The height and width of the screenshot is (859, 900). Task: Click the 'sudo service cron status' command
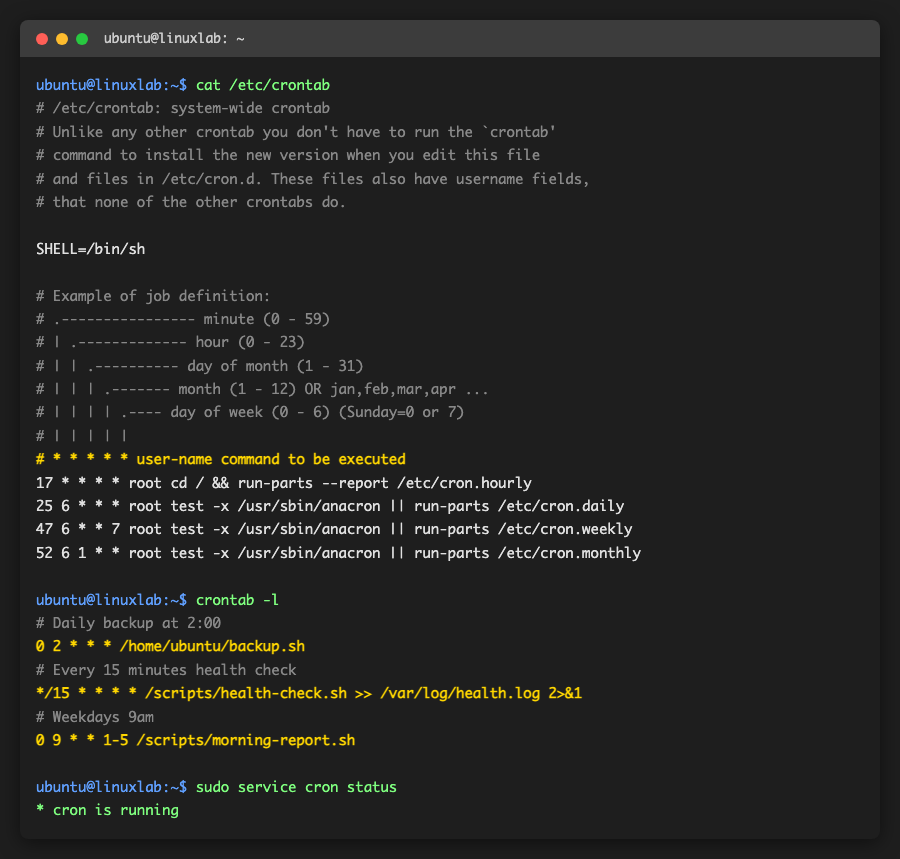296,787
